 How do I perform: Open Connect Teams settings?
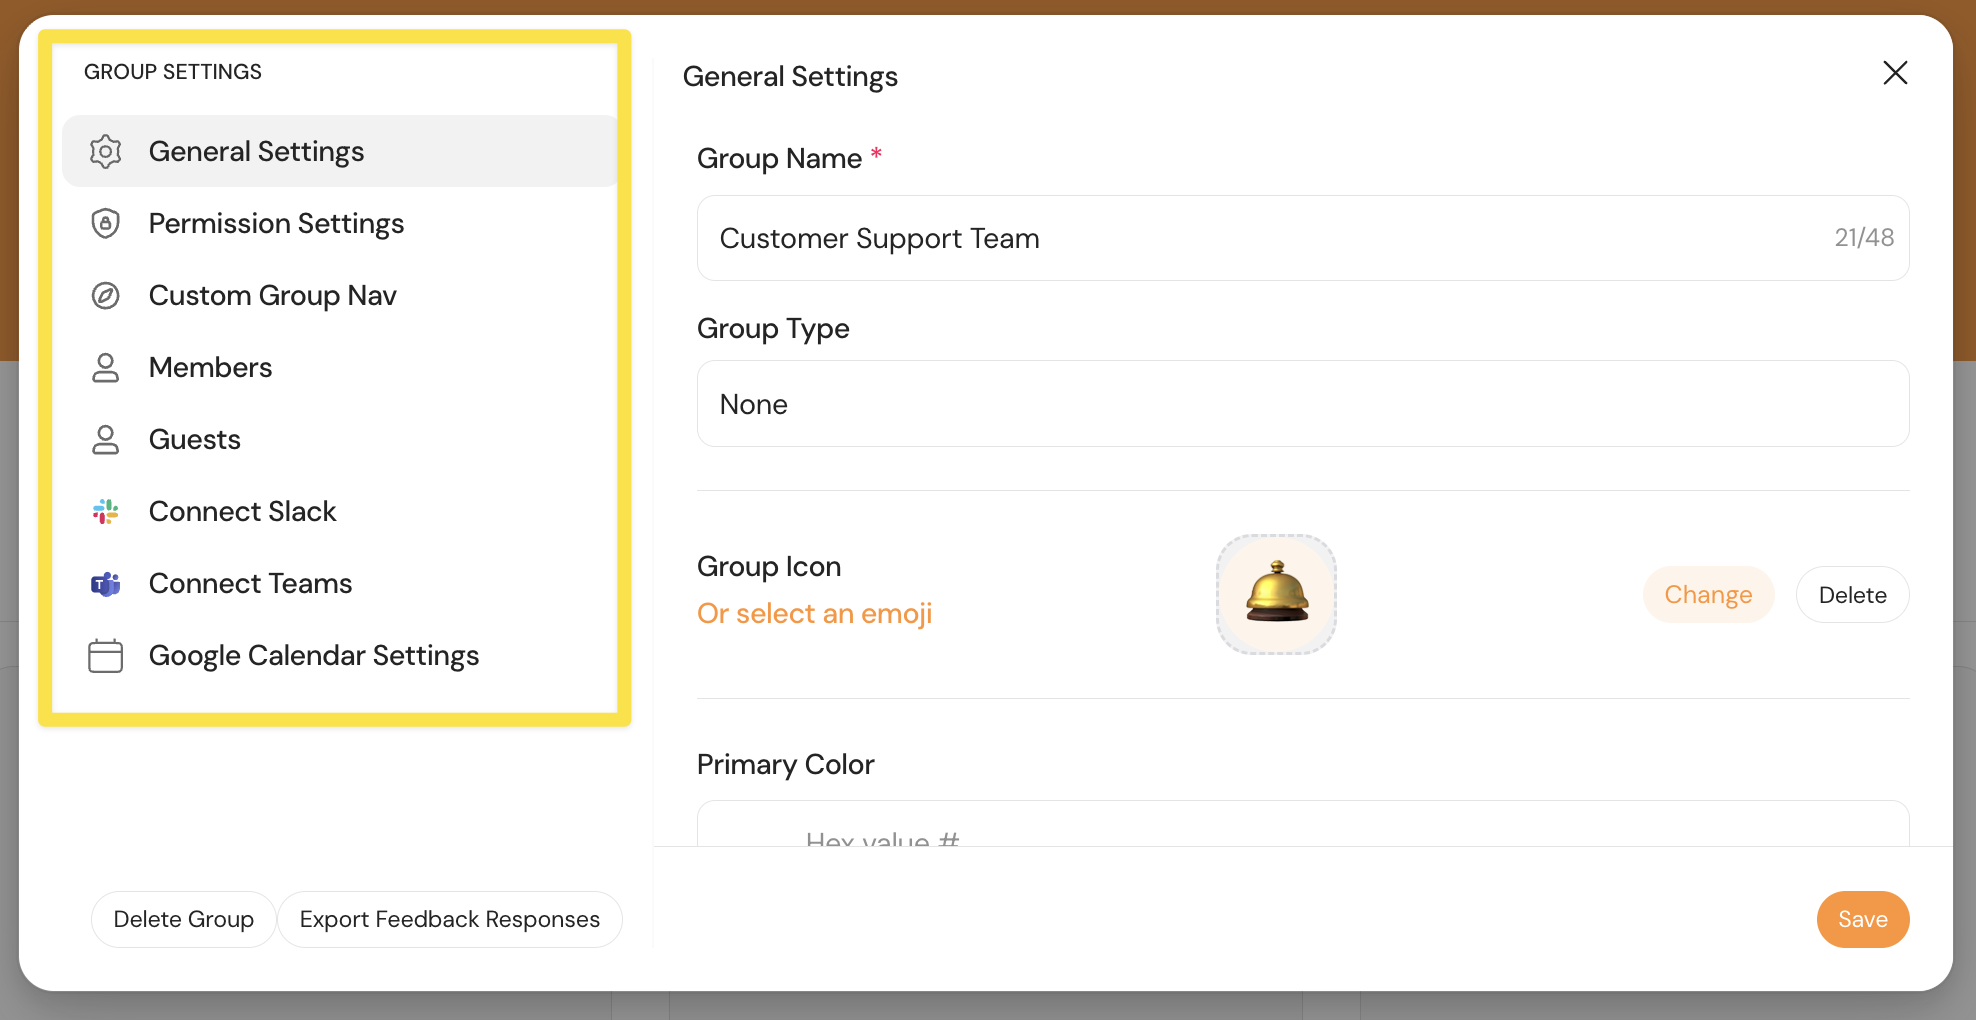point(340,583)
